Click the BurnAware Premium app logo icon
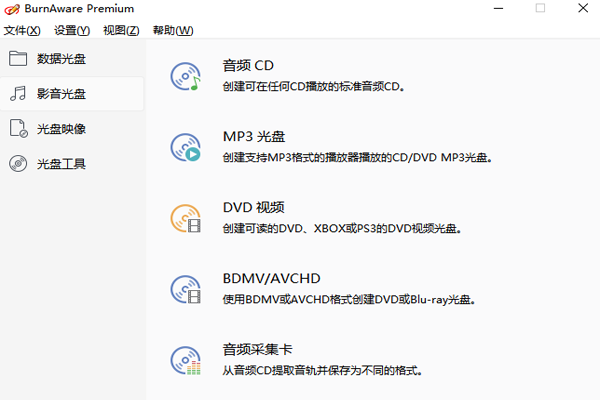 [12, 9]
